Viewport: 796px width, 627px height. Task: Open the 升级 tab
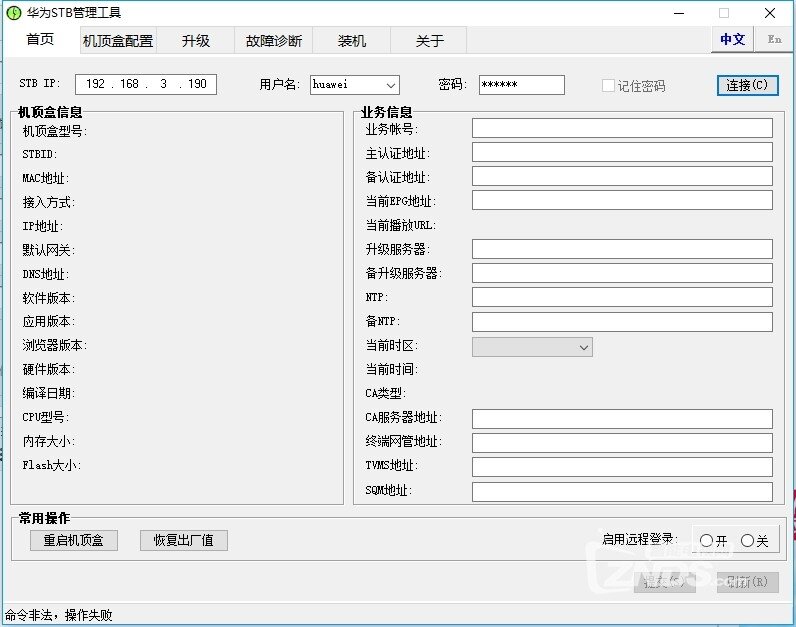click(195, 41)
